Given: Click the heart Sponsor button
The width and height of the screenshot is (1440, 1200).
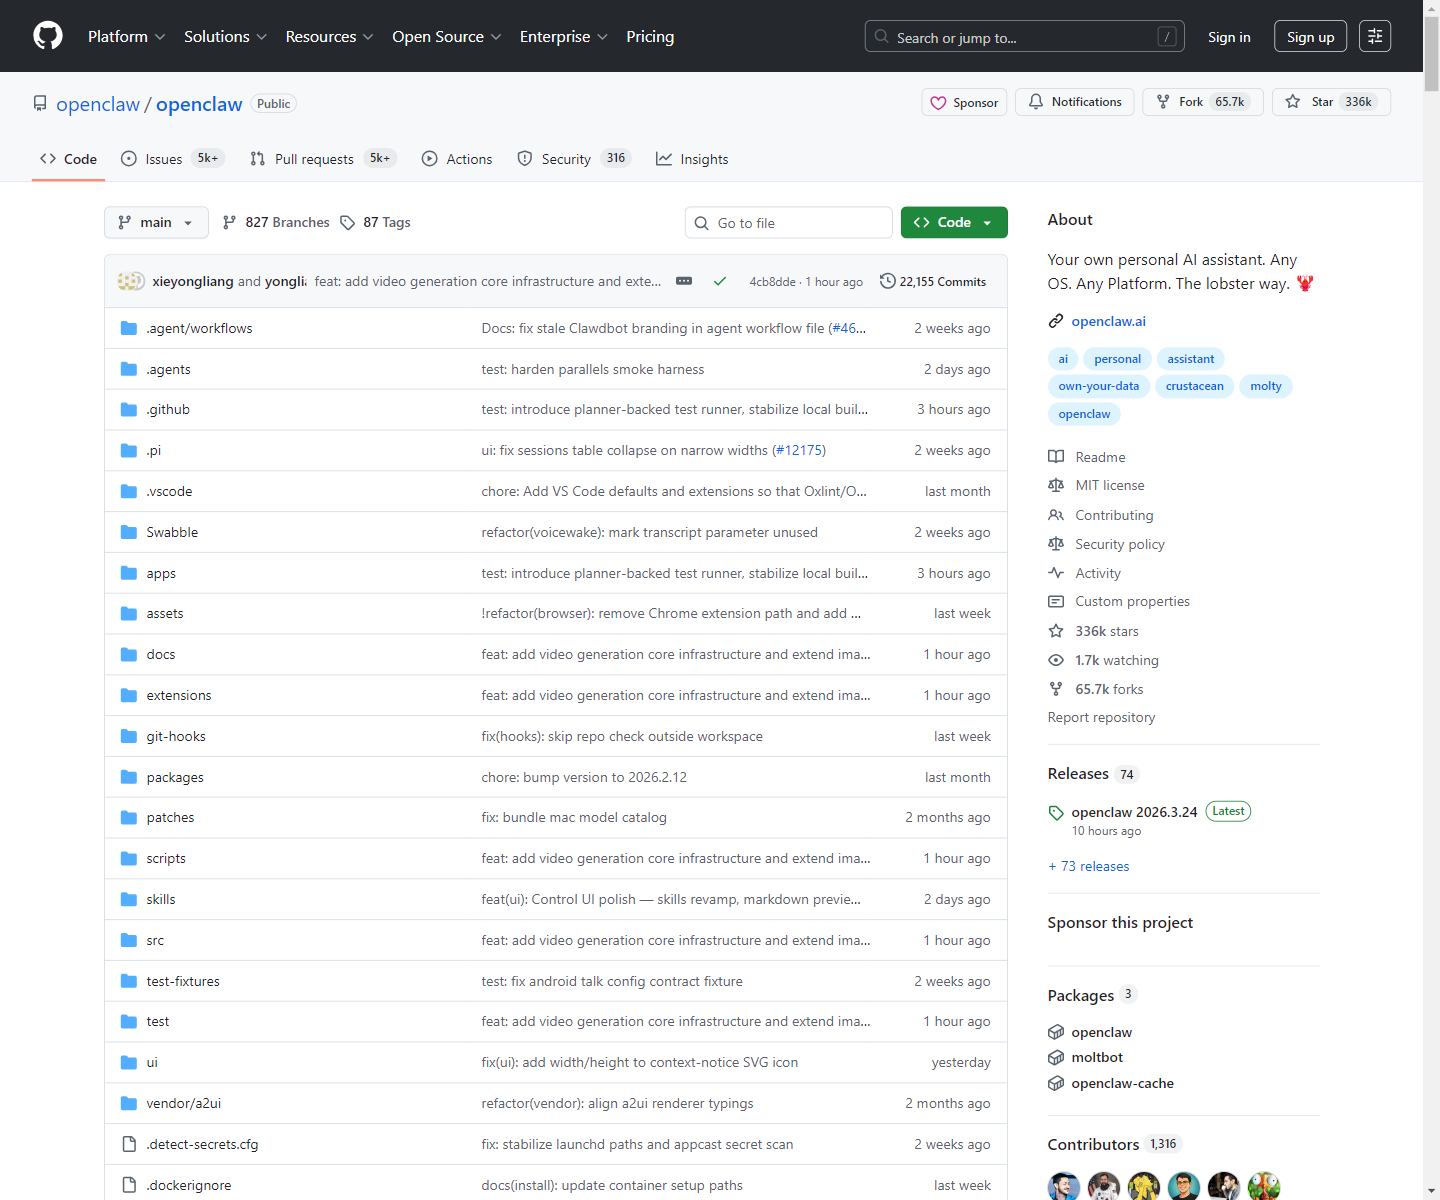Looking at the screenshot, I should [964, 102].
